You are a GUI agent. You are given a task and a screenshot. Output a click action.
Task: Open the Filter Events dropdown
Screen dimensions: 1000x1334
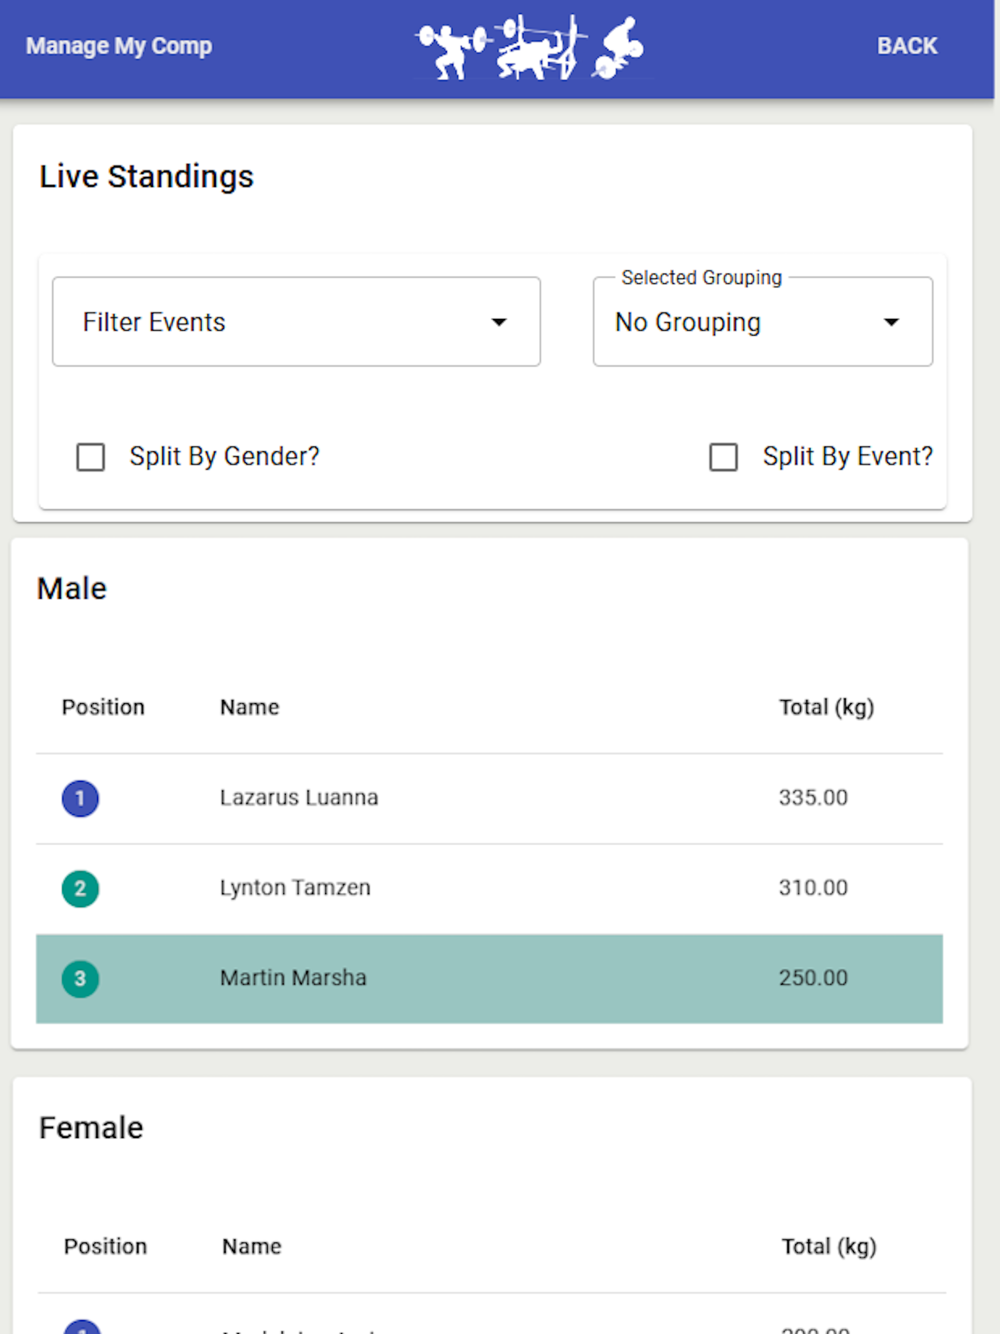point(296,322)
